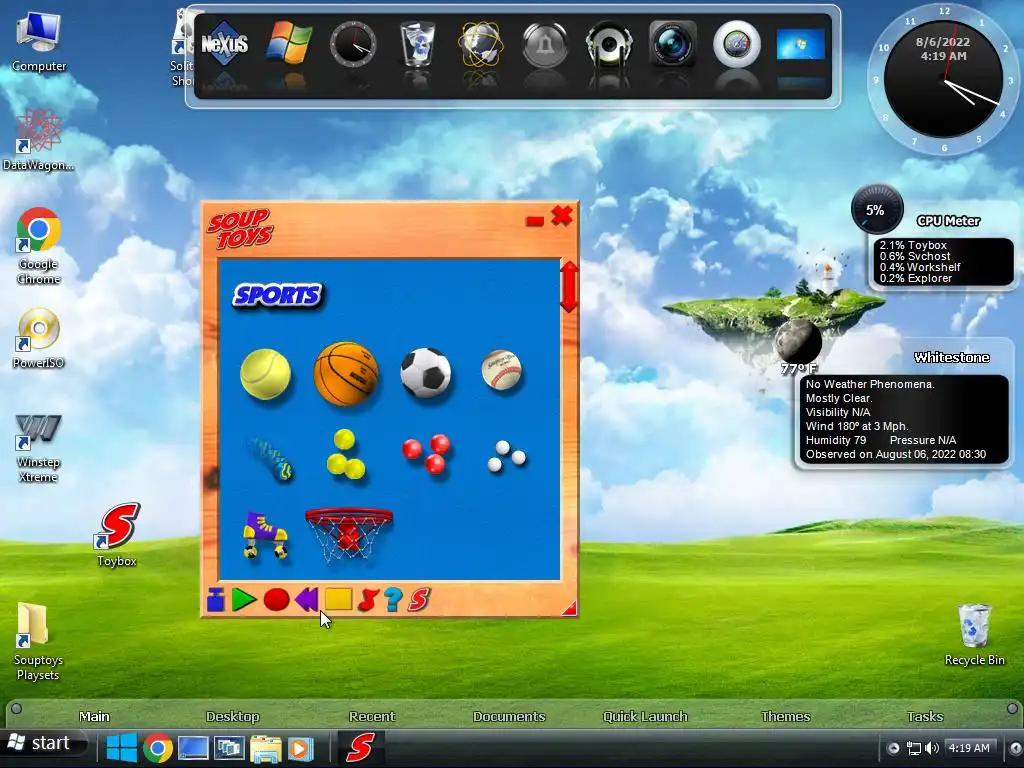Switch to the Themes shelf tab
The width and height of the screenshot is (1024, 768).
(785, 716)
